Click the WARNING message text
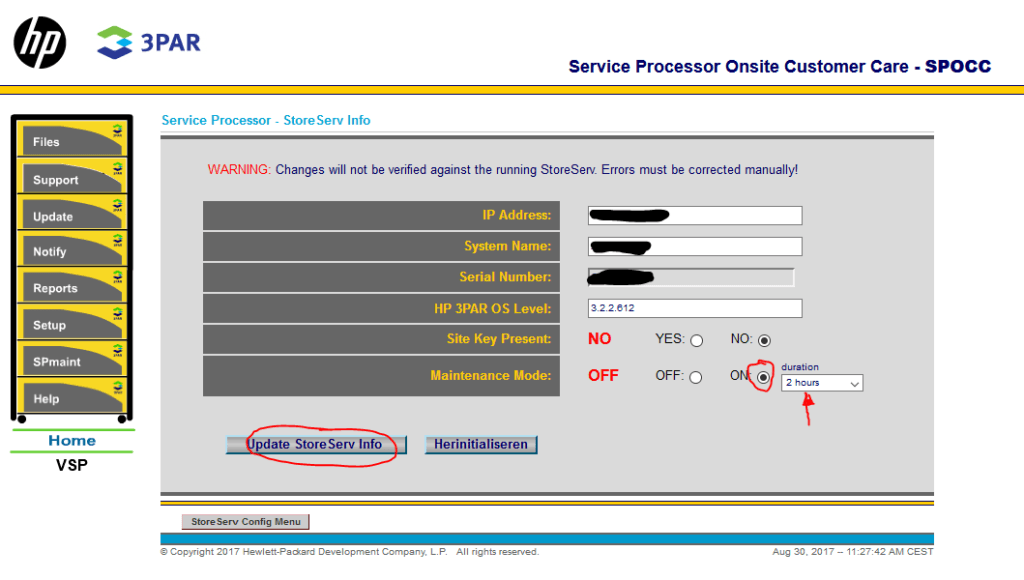The height and width of the screenshot is (580, 1024). [503, 170]
